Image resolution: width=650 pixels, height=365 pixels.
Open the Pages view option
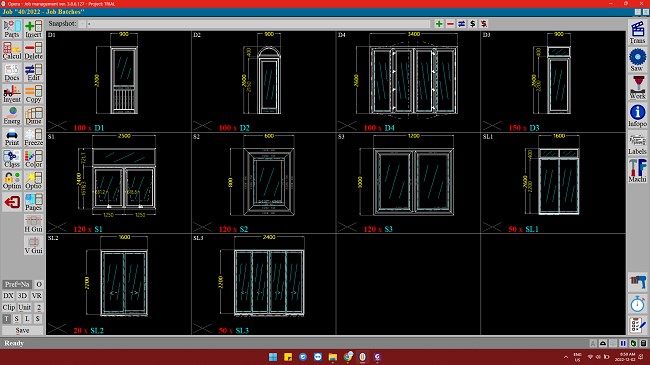(x=34, y=202)
